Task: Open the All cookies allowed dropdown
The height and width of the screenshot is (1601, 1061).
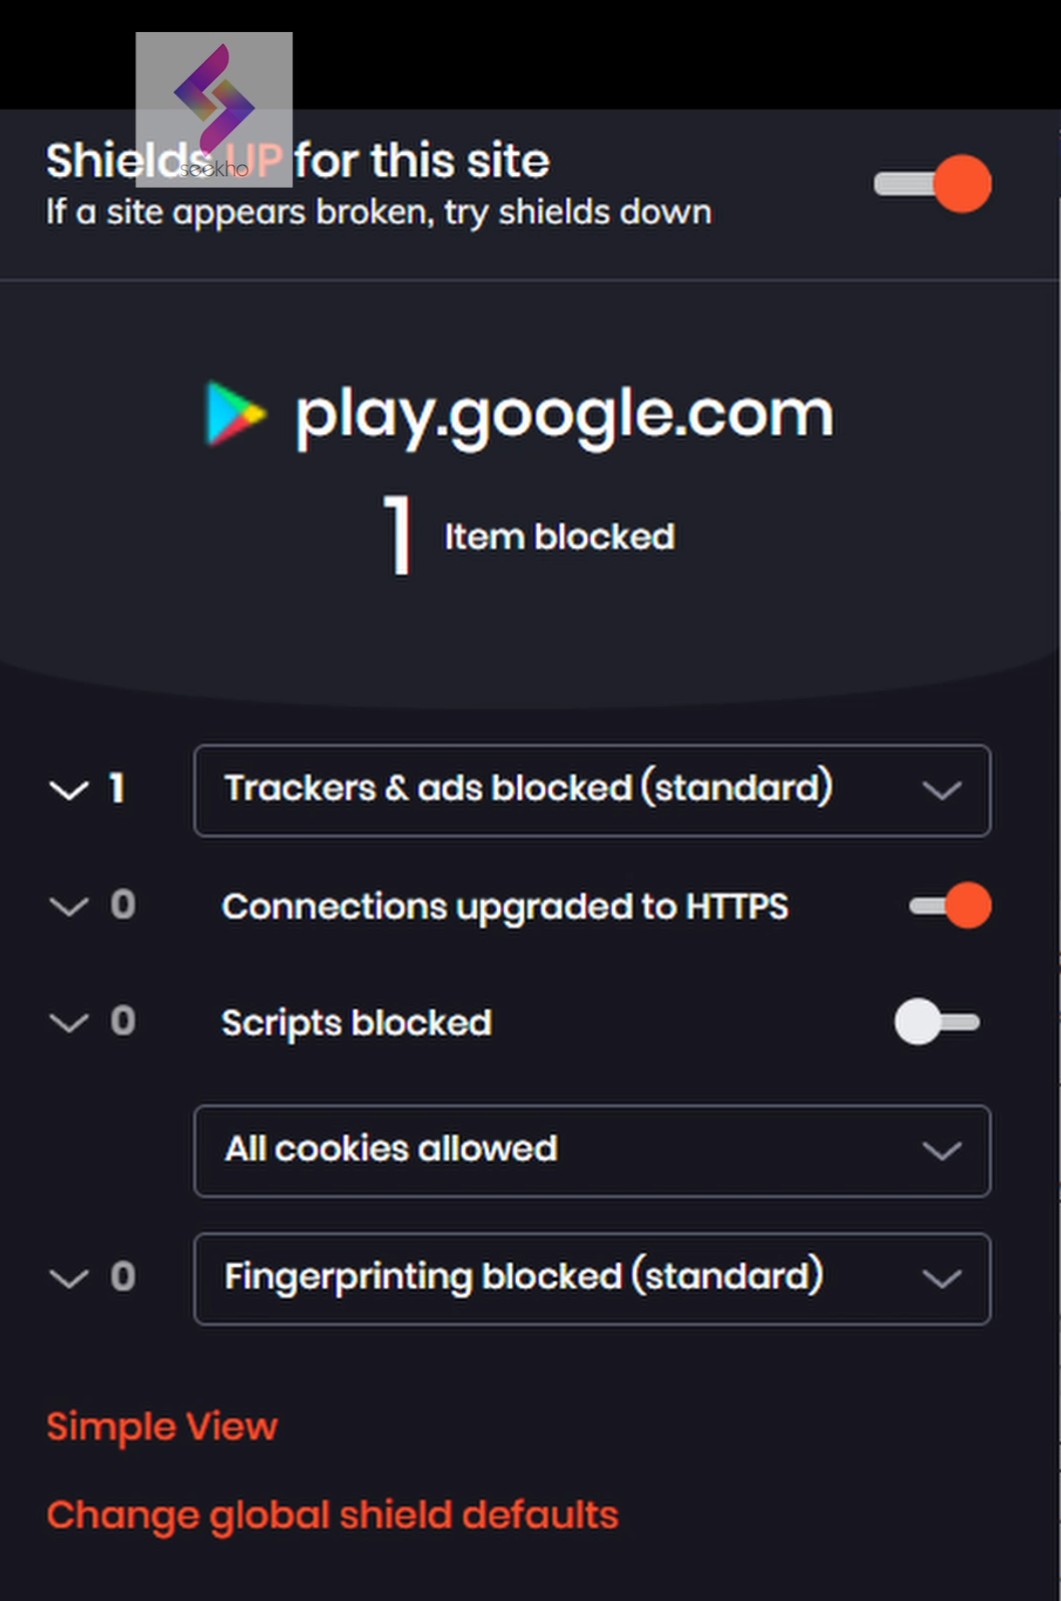Action: tap(592, 1151)
